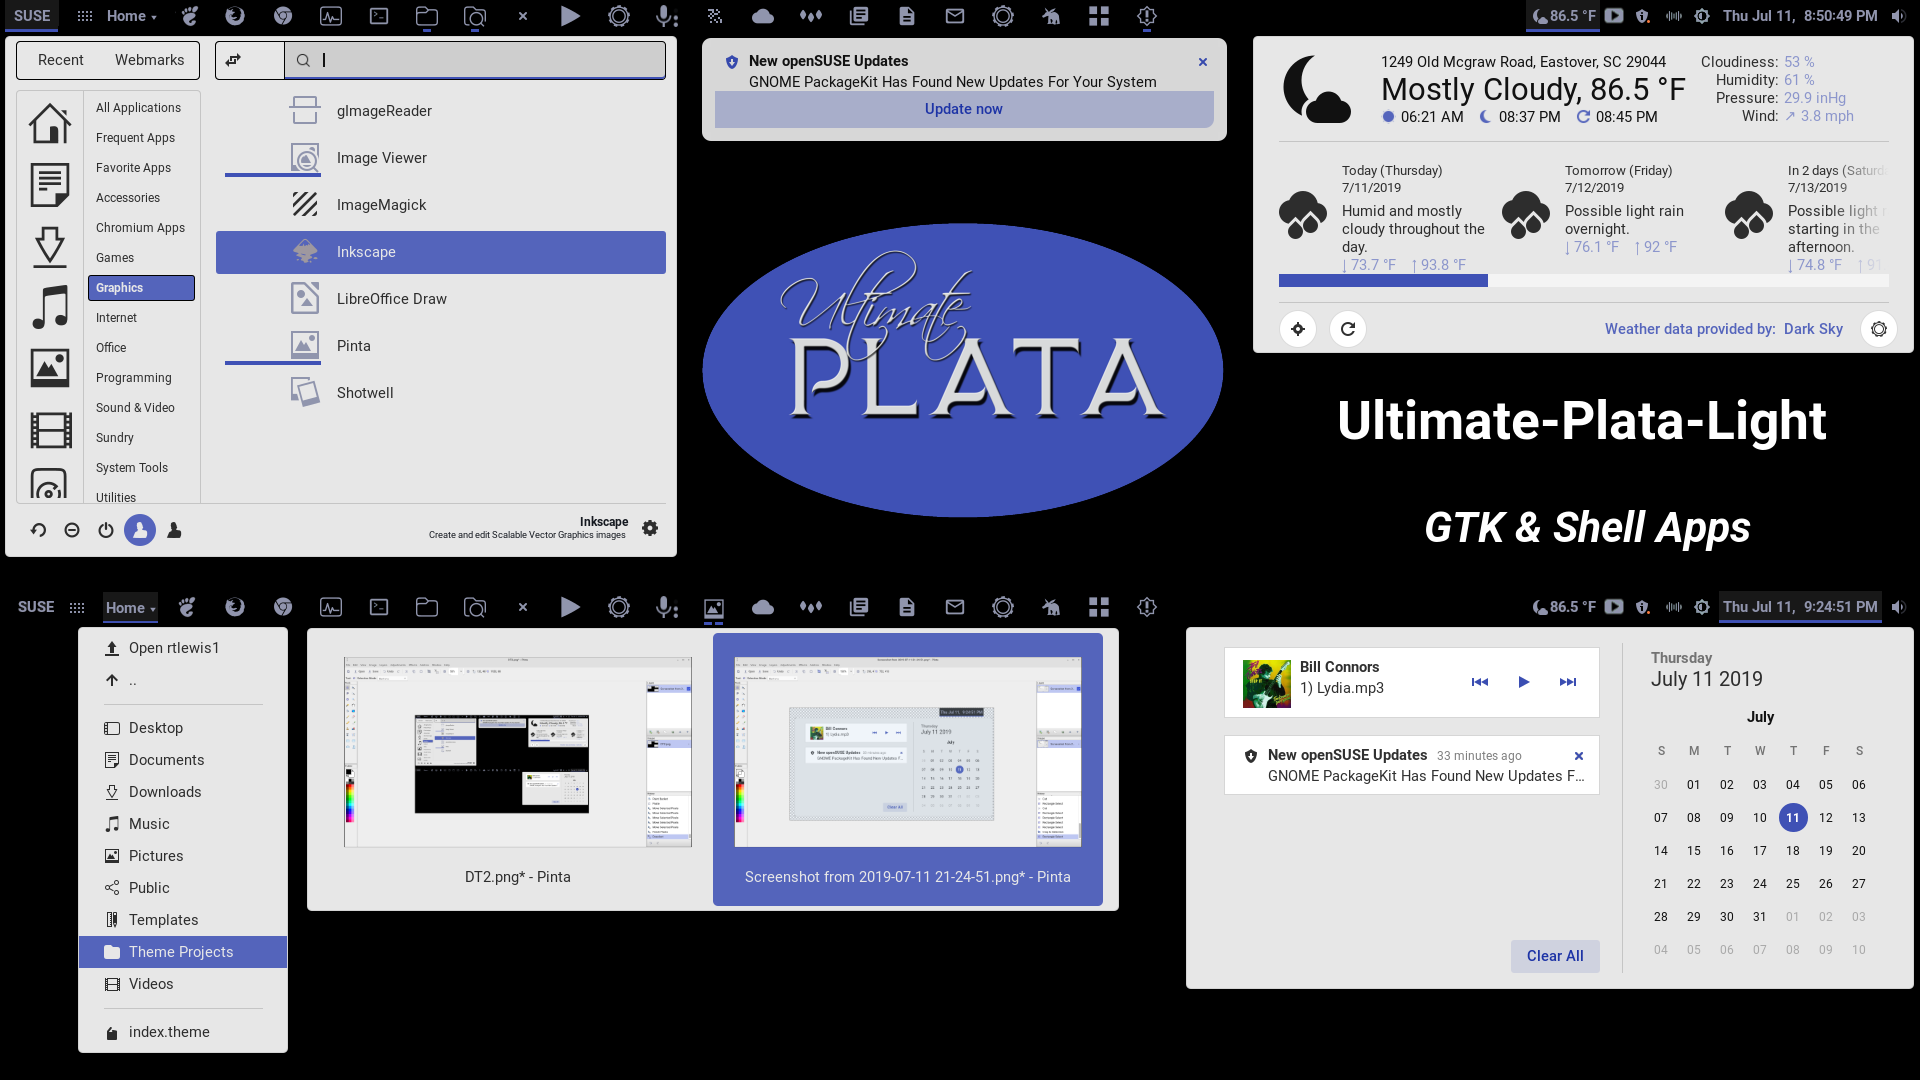
Task: Click the restart icon in menu footer
Action: (38, 530)
